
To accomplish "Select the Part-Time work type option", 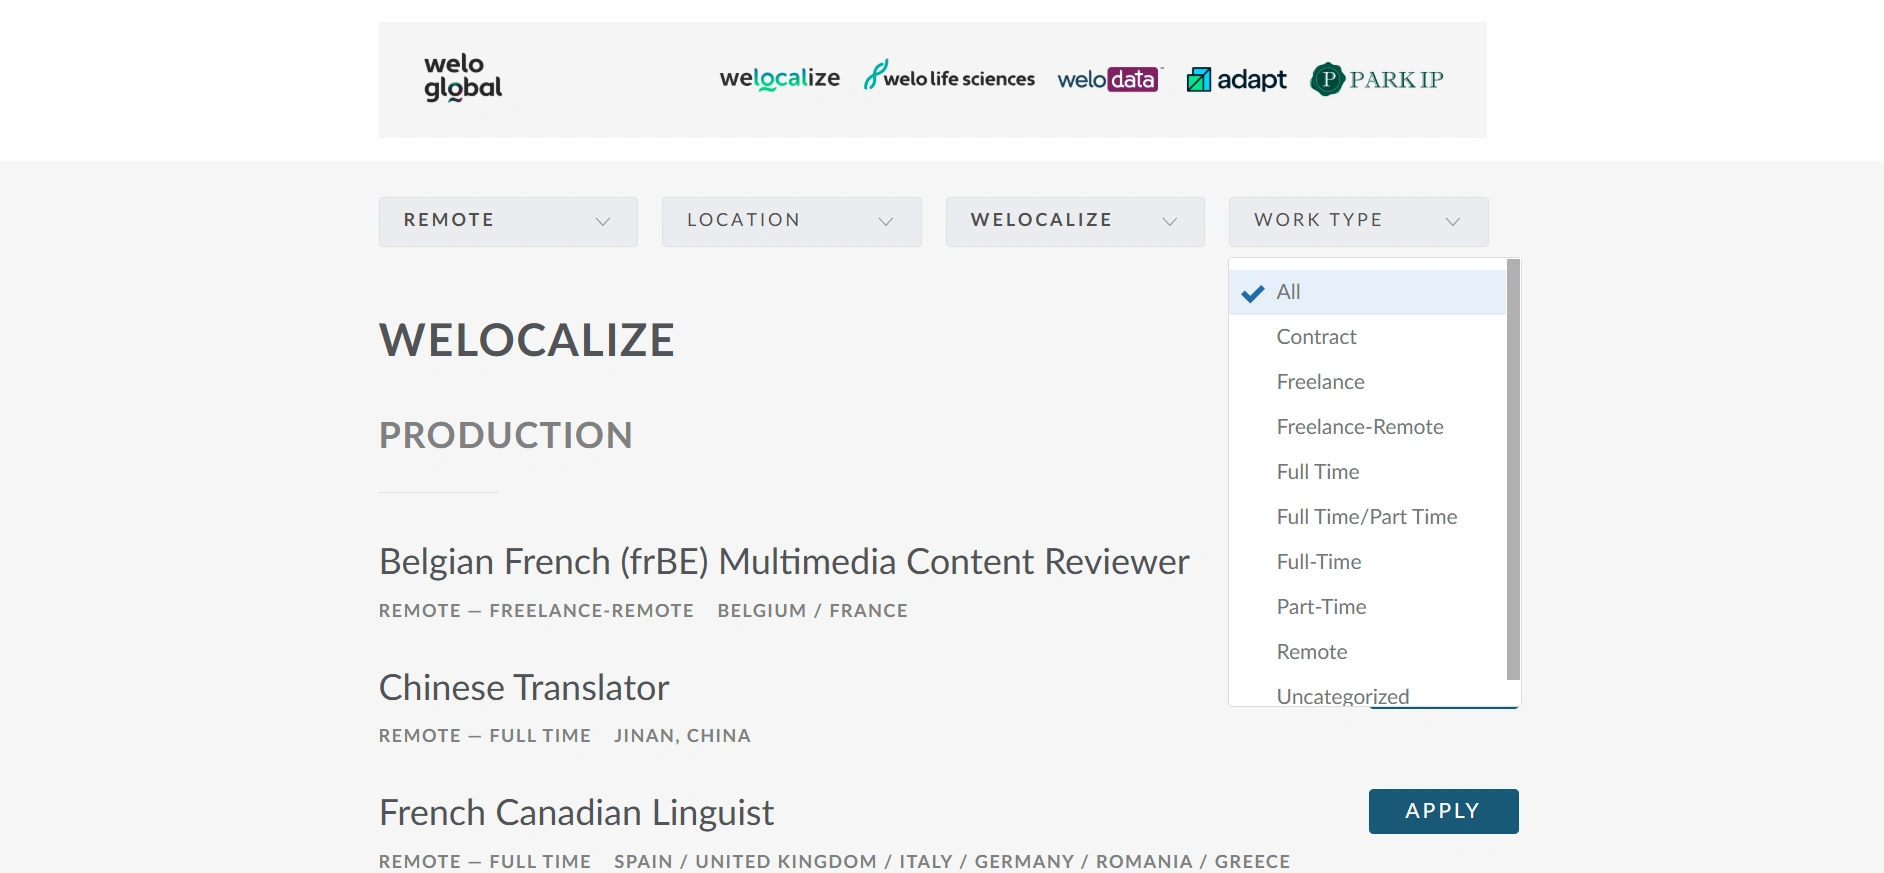I will point(1367,607).
